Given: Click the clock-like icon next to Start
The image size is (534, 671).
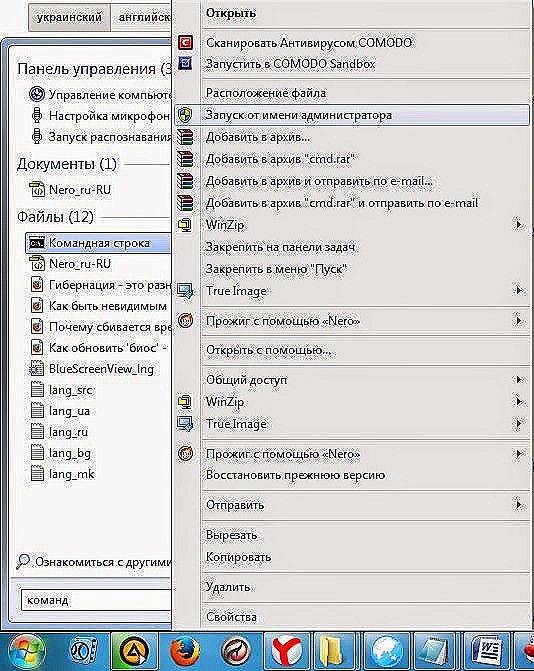Looking at the screenshot, I should click(x=83, y=652).
